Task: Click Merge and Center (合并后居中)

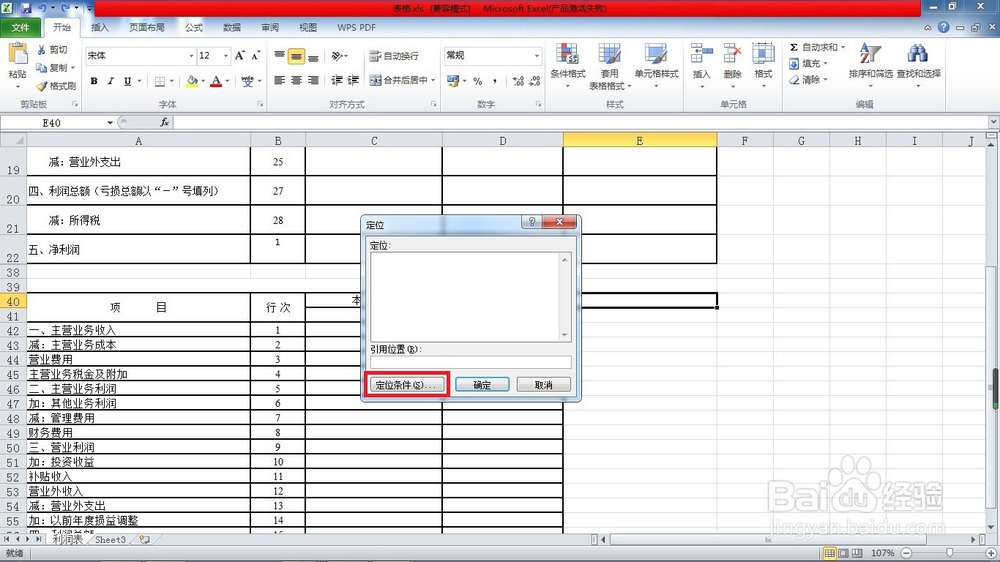Action: click(399, 80)
